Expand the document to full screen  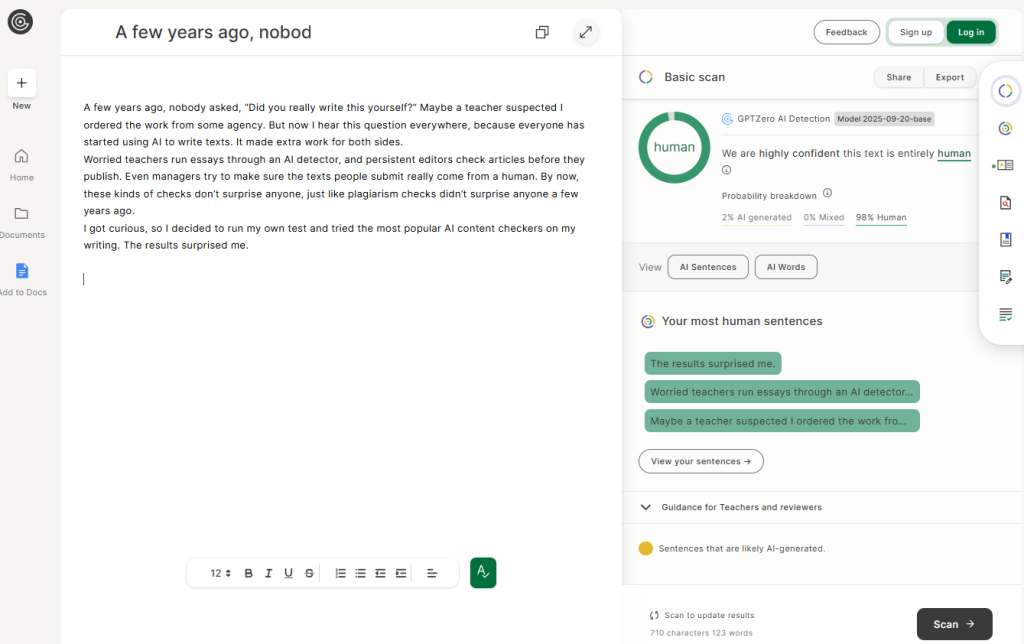point(586,32)
